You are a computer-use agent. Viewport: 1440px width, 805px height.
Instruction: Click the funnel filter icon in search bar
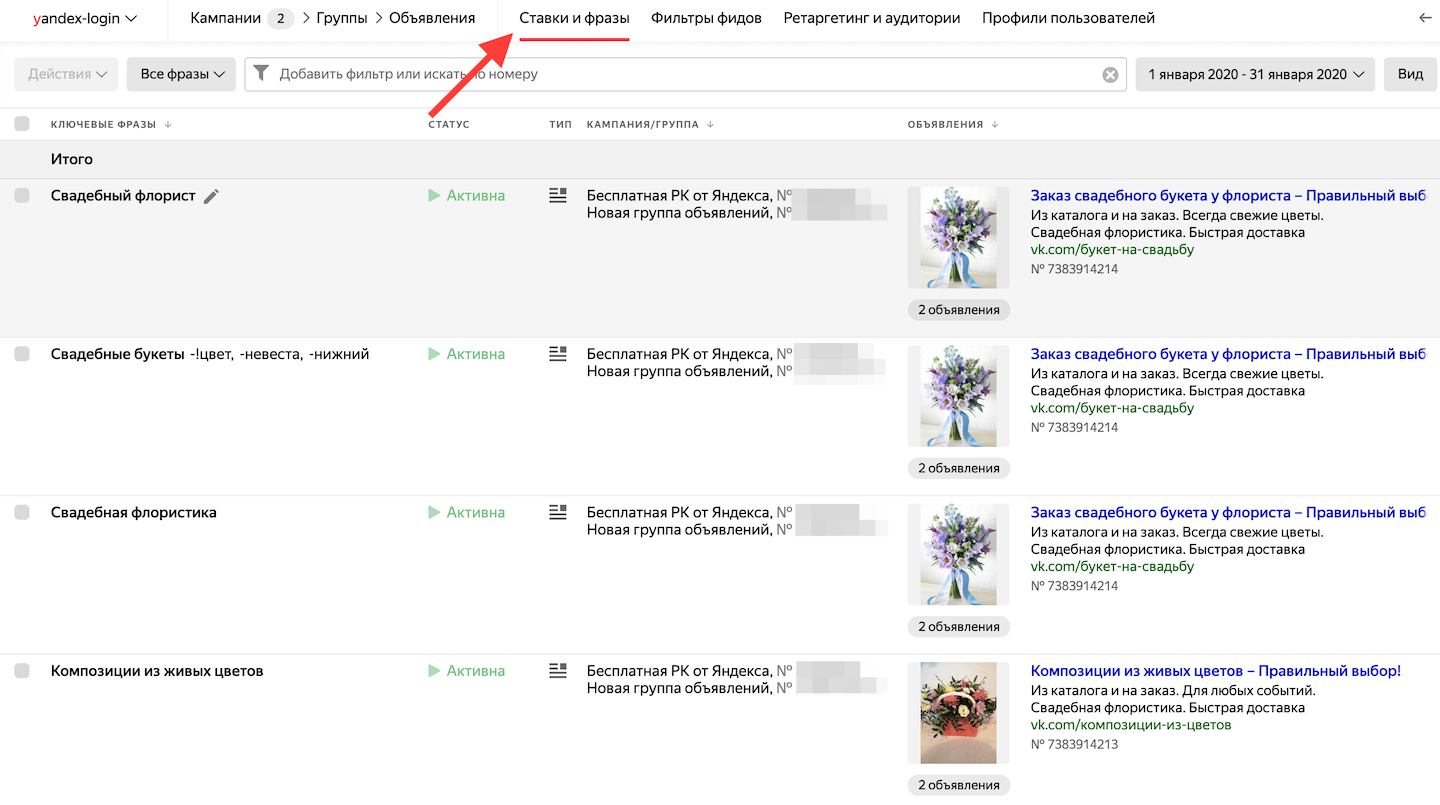point(261,74)
